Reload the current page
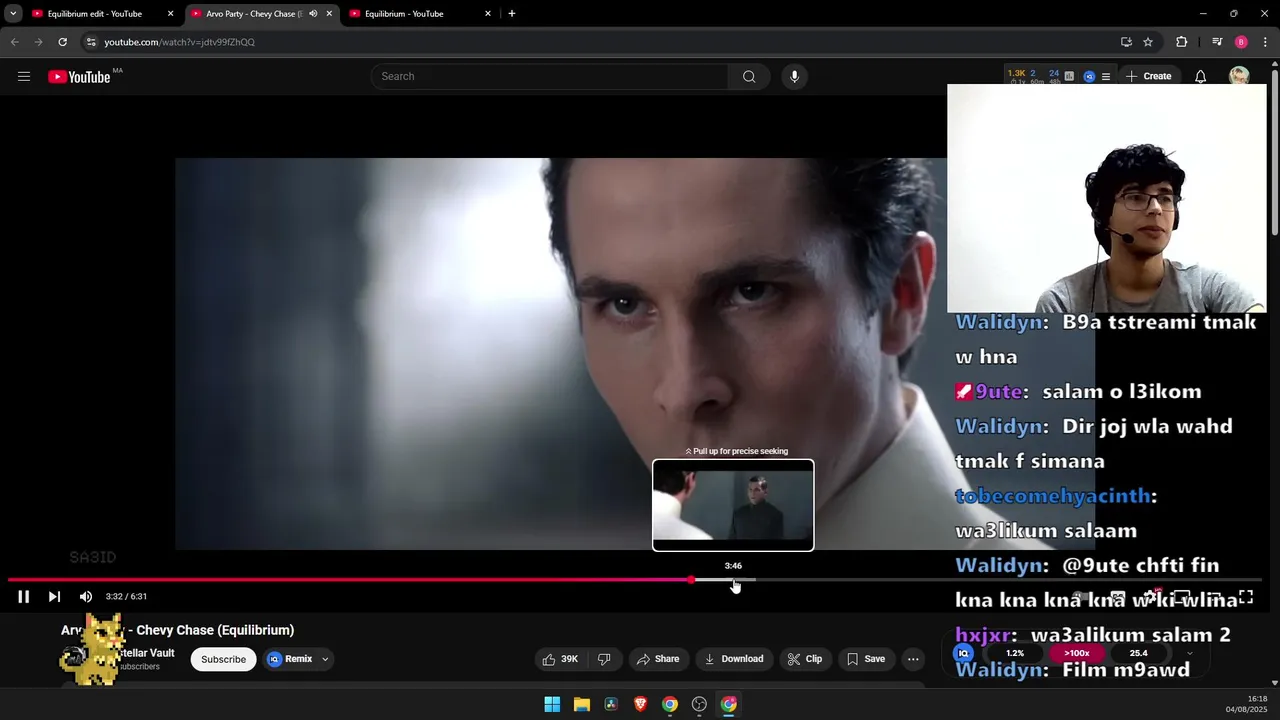This screenshot has width=1280, height=720. [62, 42]
